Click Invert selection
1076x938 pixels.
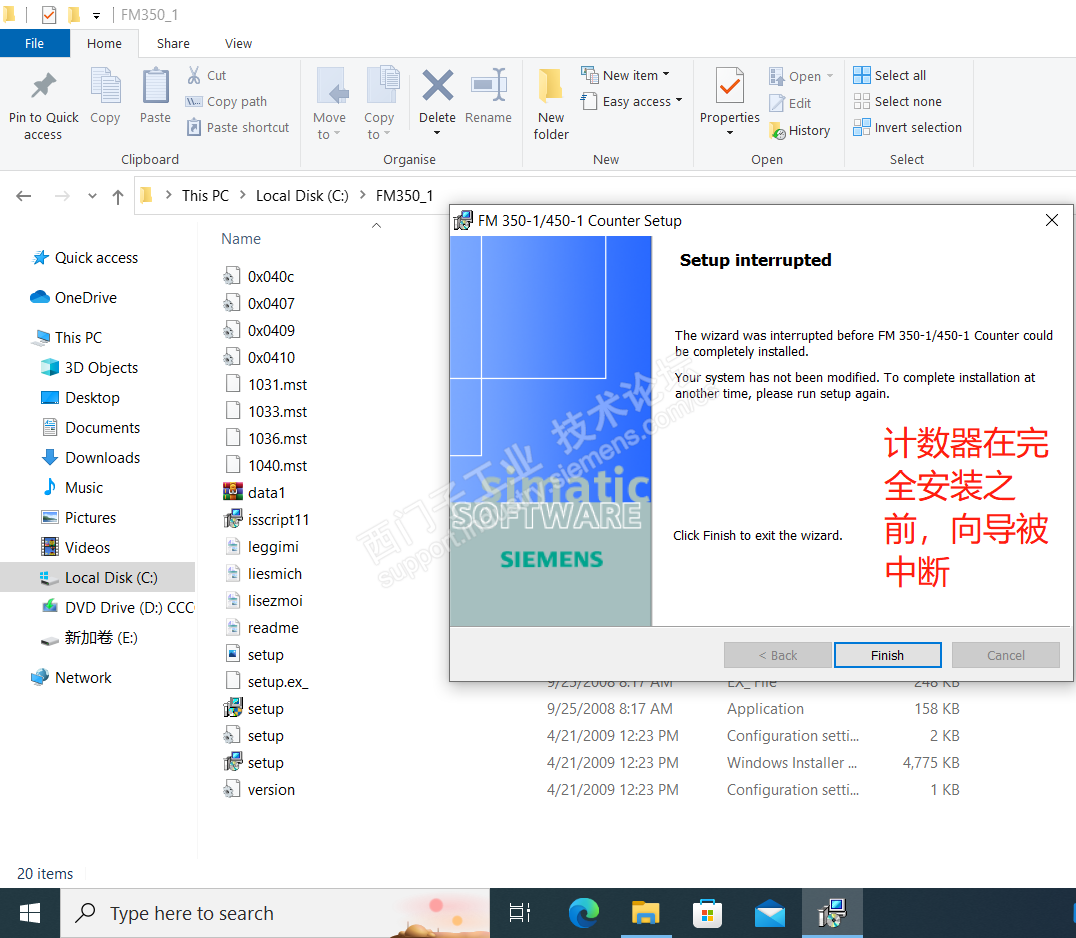pos(907,128)
